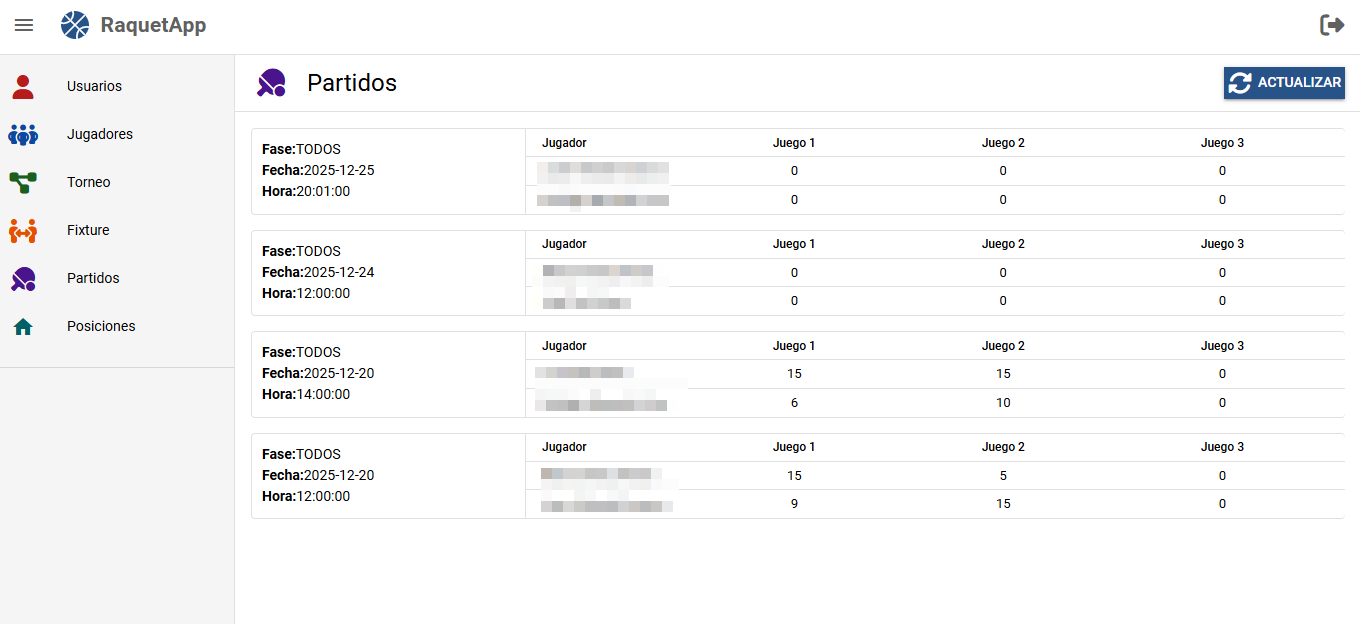Click the RaquetApp ball logo
Screen dimensions: 1360x624
75,25
